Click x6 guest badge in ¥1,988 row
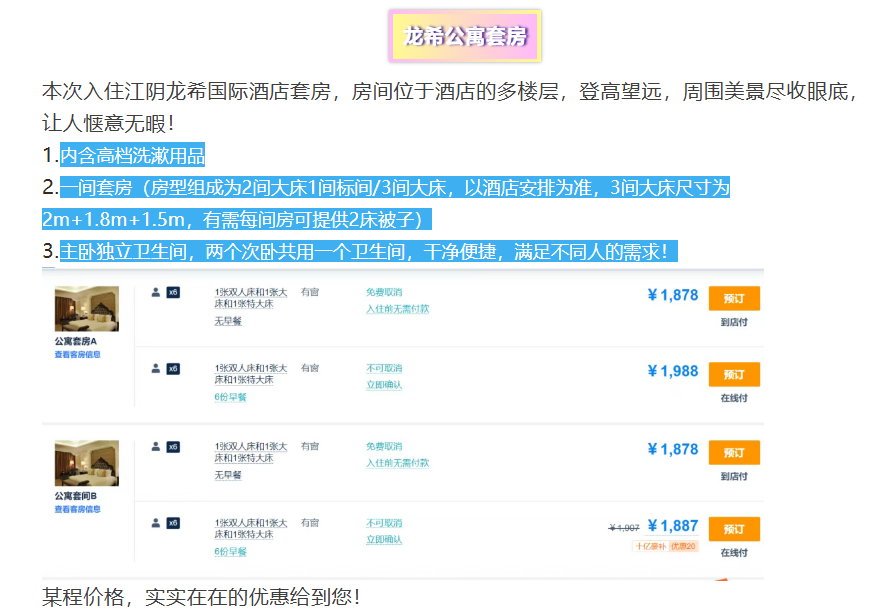Viewport: 885px width, 610px height. 173,369
